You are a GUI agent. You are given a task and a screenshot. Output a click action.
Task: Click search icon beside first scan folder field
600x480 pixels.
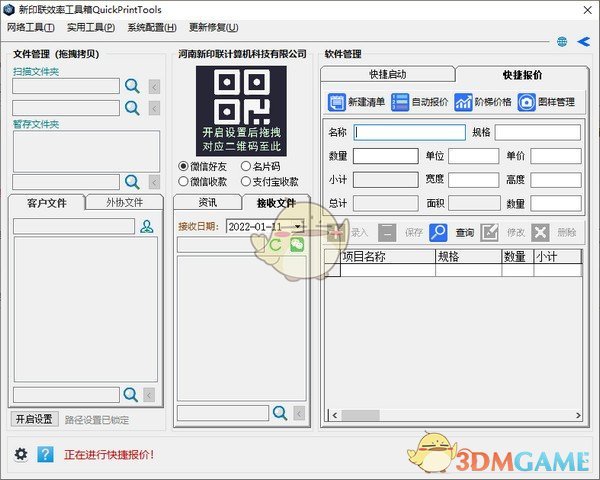[x=132, y=86]
